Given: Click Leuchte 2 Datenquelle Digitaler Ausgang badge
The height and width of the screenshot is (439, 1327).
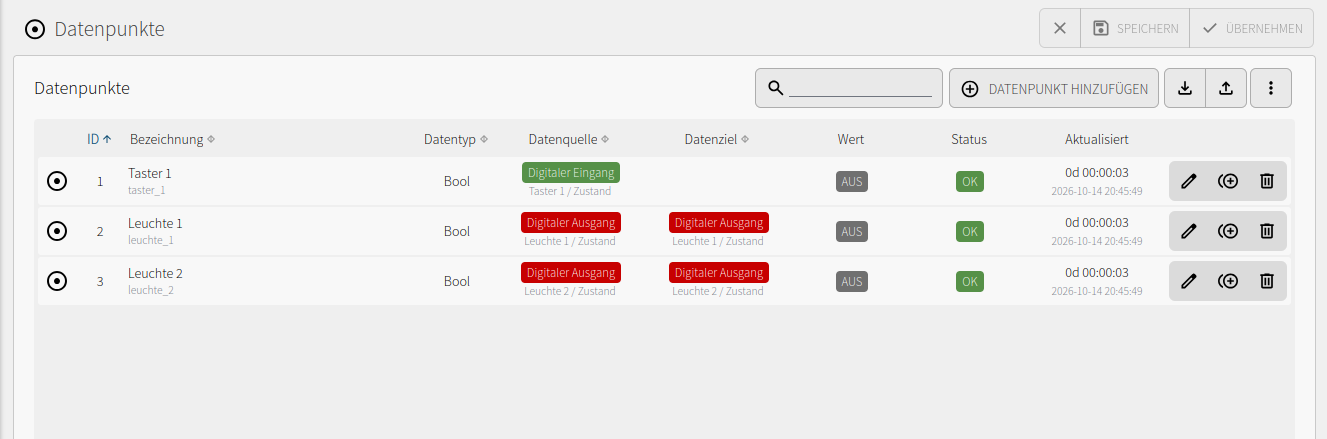Looking at the screenshot, I should point(570,272).
